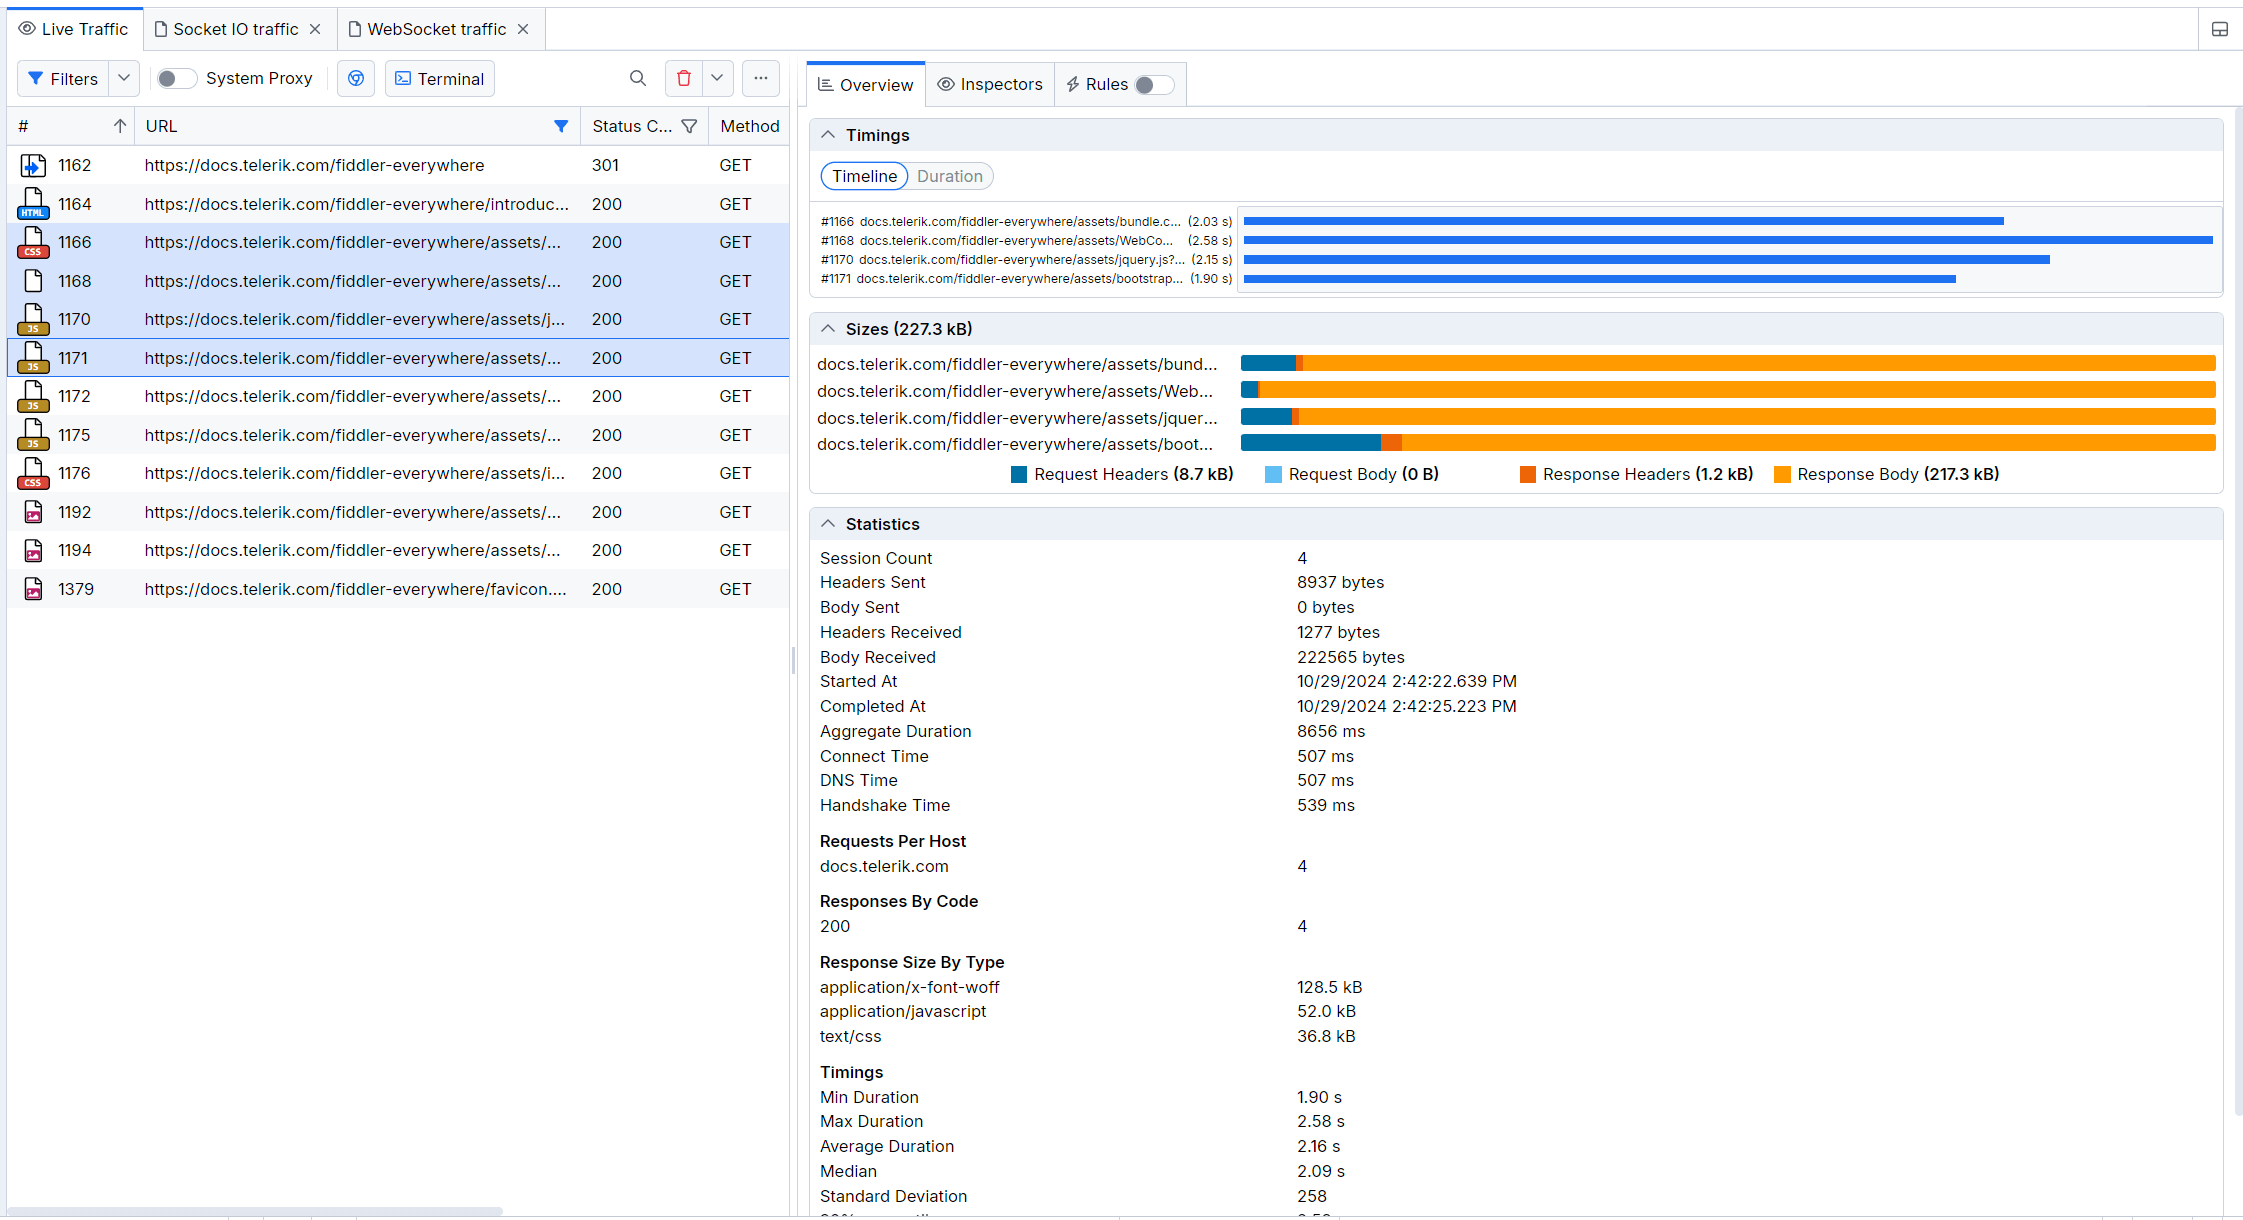2243x1220 pixels.
Task: Expand the delete options dropdown arrow
Action: pos(717,78)
